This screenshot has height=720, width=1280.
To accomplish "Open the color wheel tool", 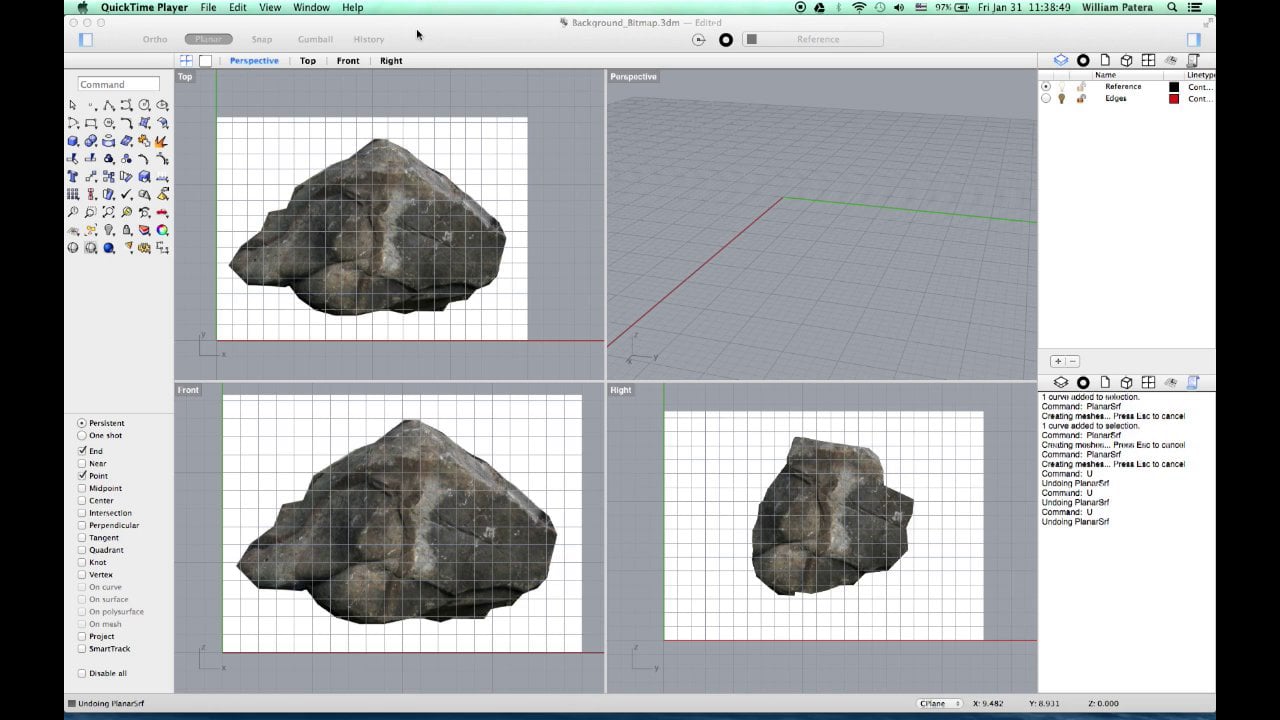I will [163, 230].
